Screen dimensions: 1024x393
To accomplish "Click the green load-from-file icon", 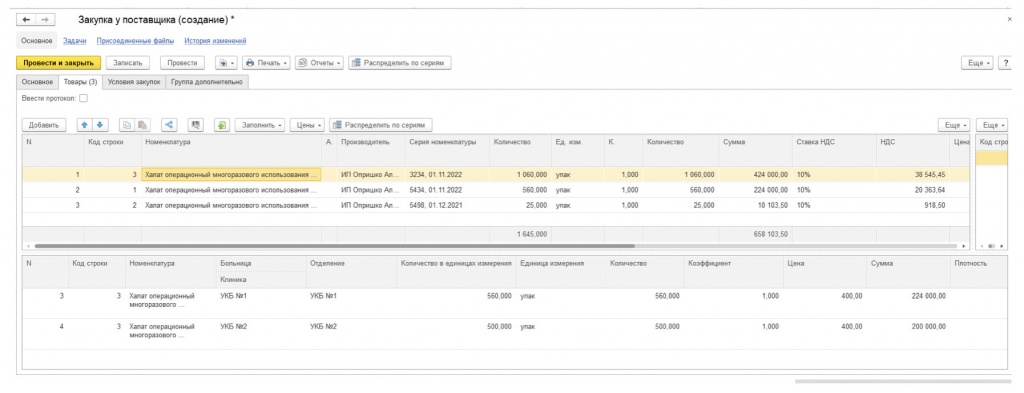I will click(x=222, y=125).
